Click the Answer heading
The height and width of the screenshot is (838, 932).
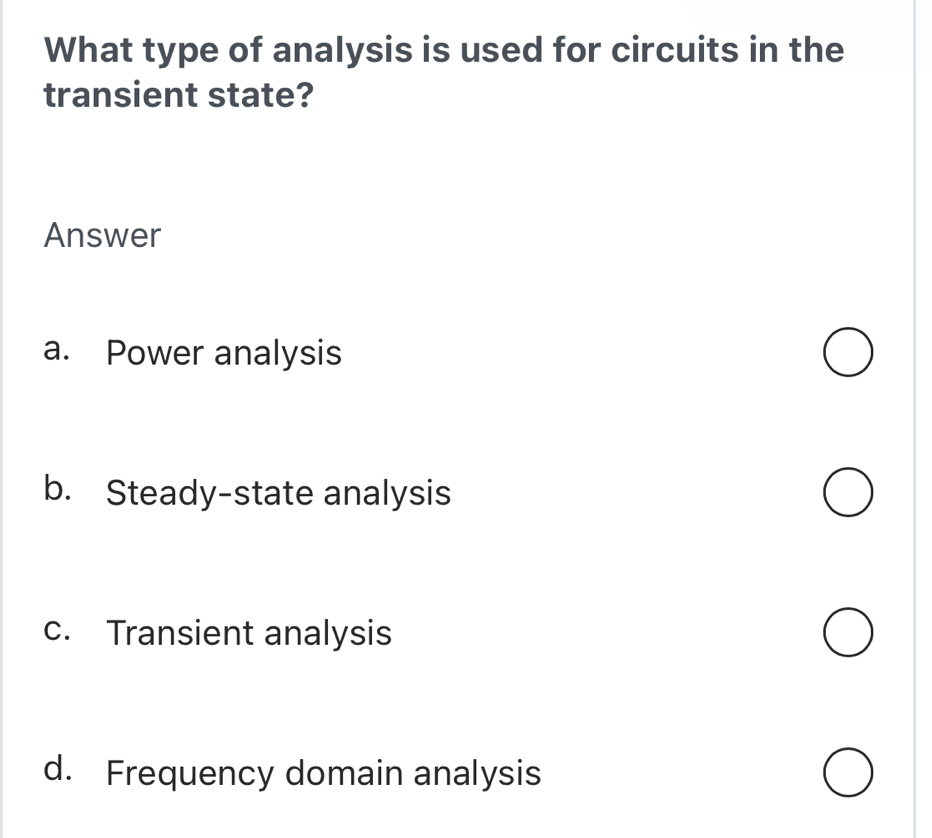(102, 236)
